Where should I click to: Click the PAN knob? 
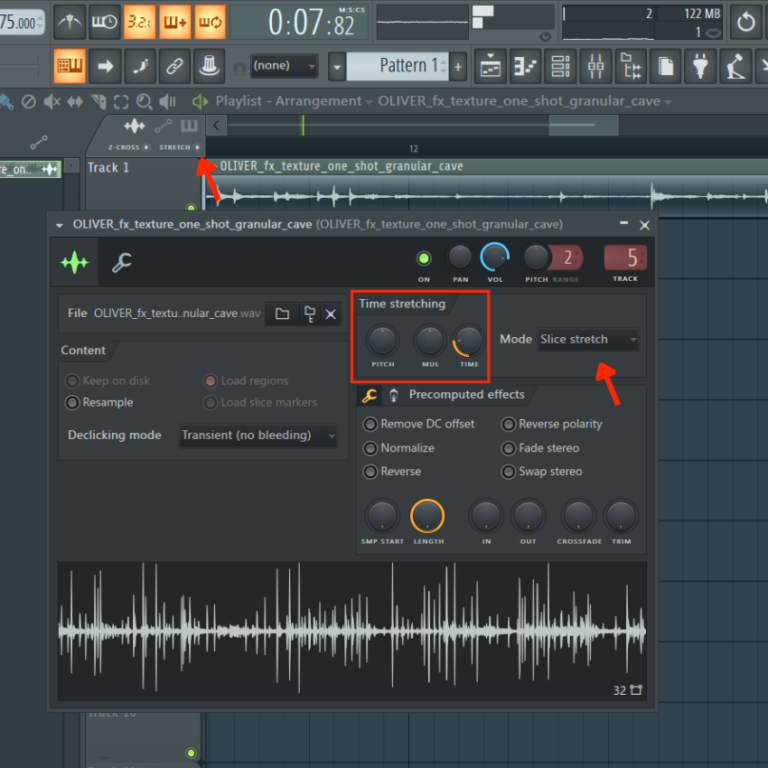460,257
